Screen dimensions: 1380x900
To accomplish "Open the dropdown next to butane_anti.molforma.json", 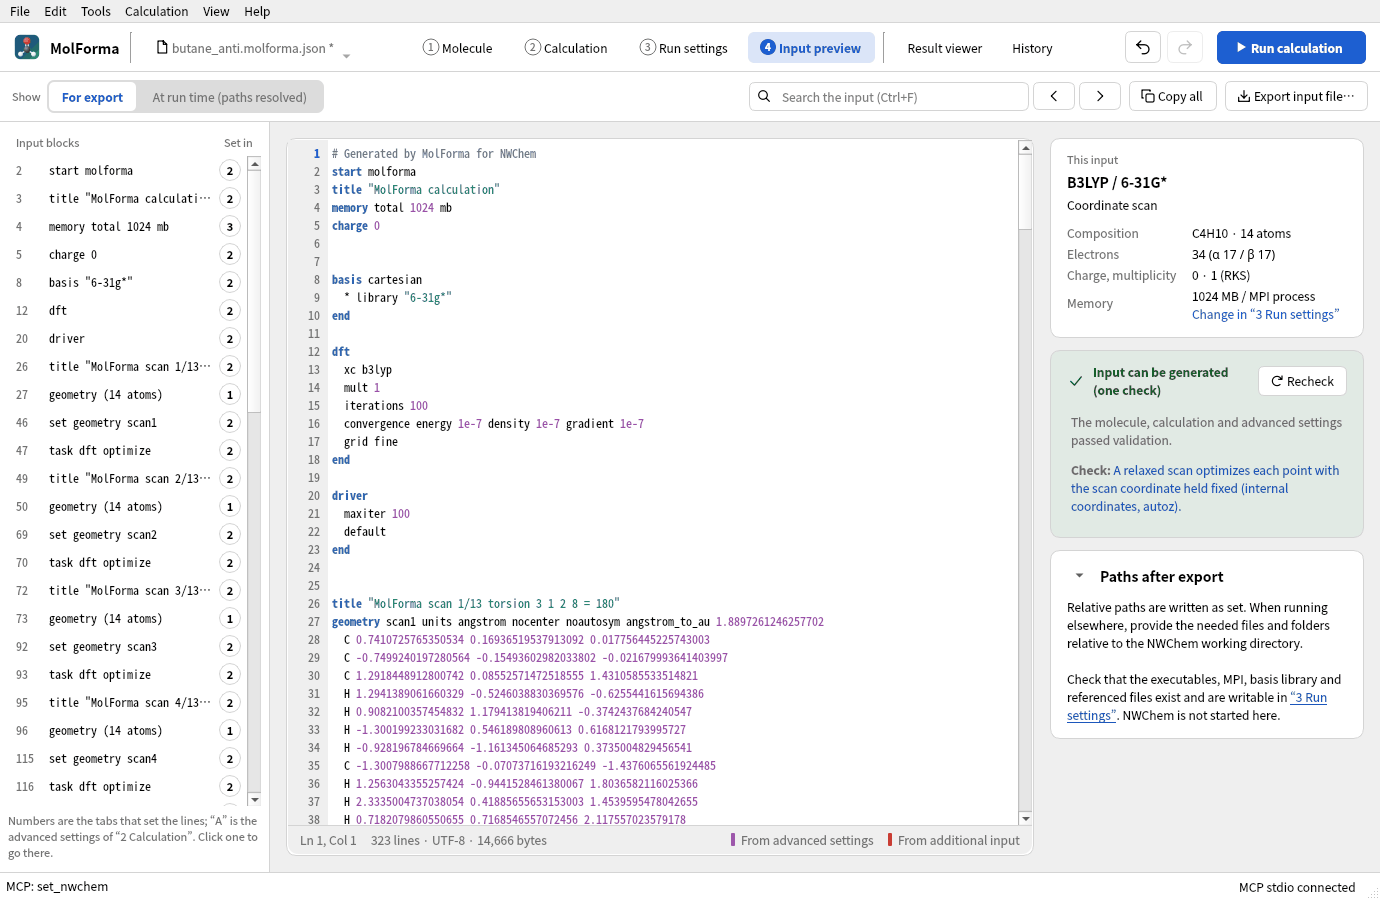I will point(346,56).
